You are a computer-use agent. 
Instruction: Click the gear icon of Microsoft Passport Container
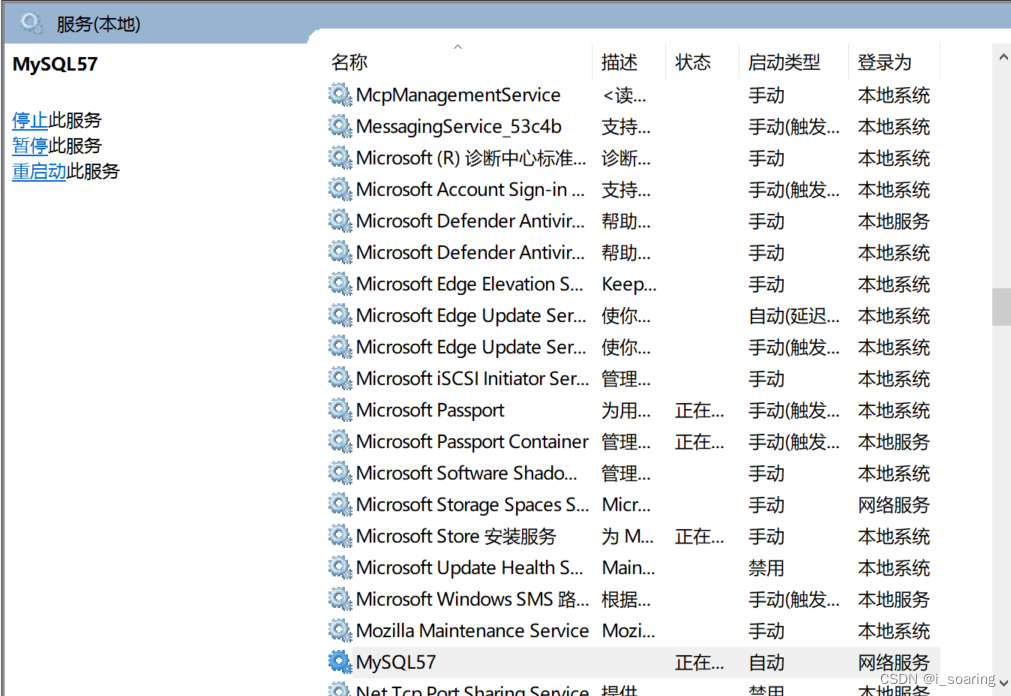click(340, 442)
